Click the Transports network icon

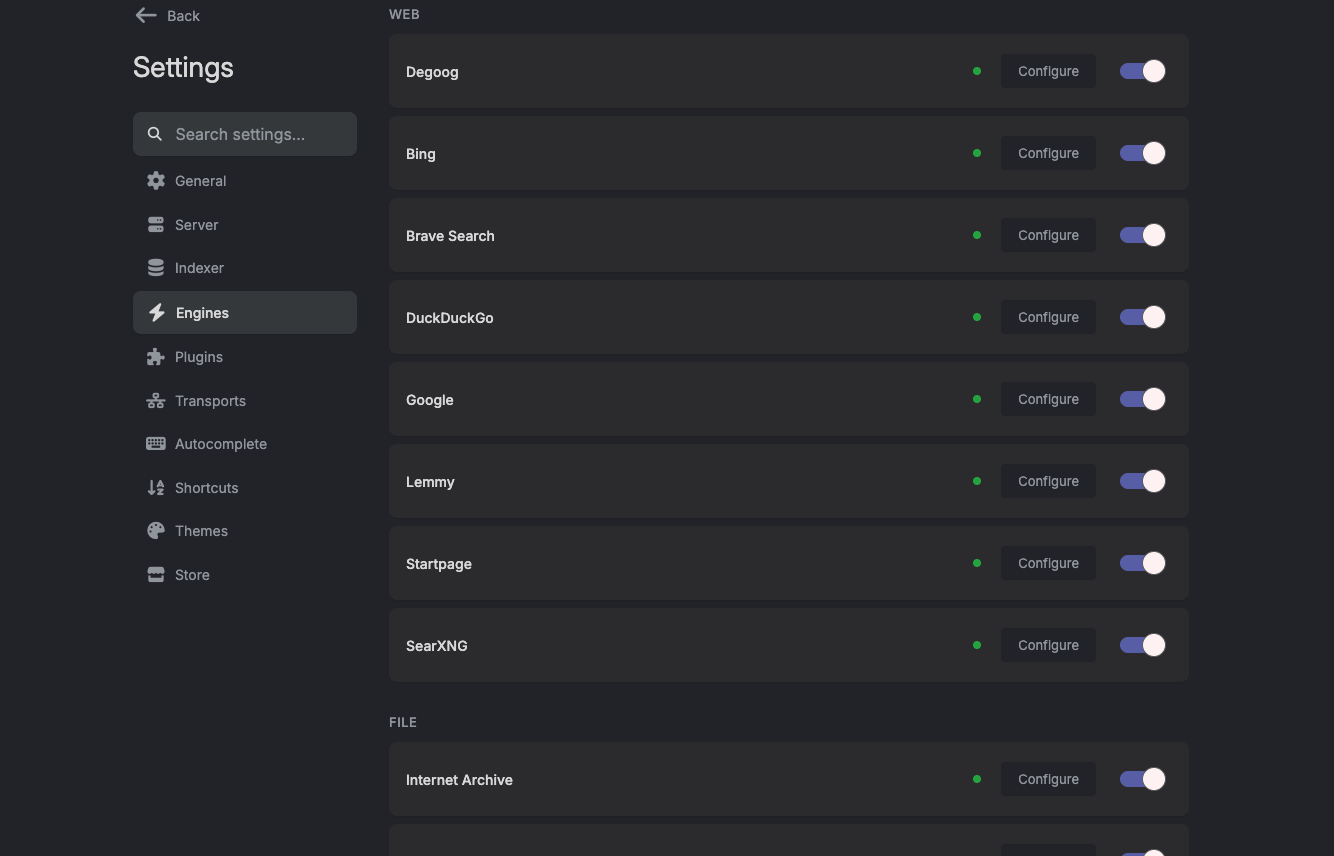tap(156, 401)
